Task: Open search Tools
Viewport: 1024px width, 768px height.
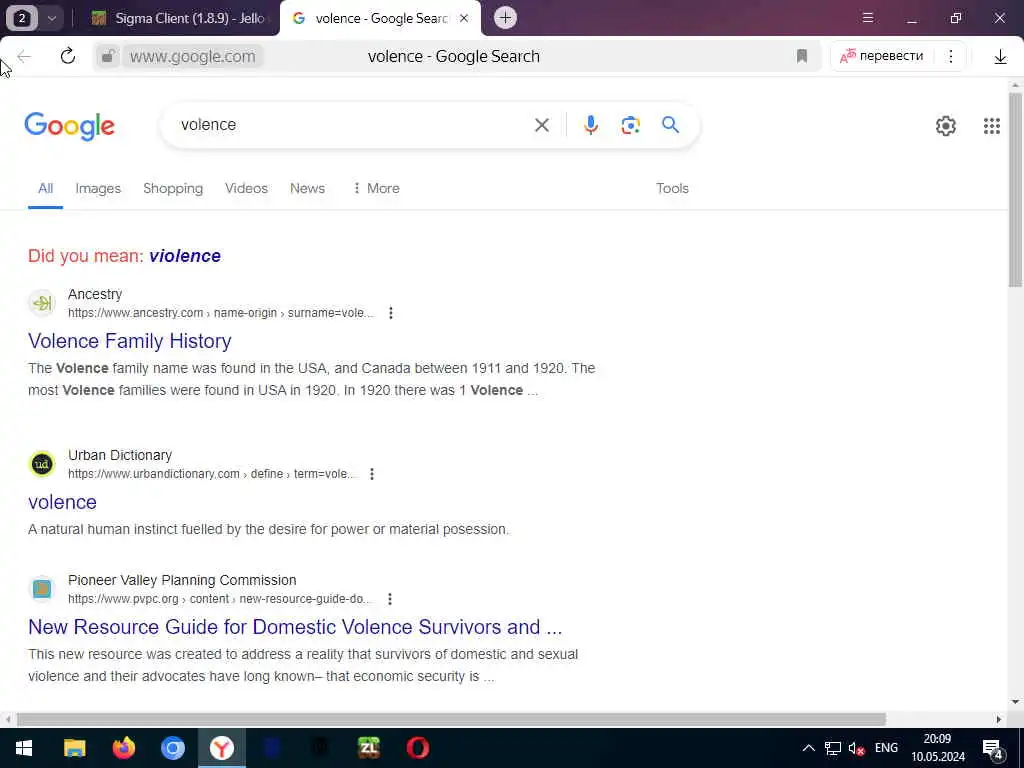Action: (672, 188)
